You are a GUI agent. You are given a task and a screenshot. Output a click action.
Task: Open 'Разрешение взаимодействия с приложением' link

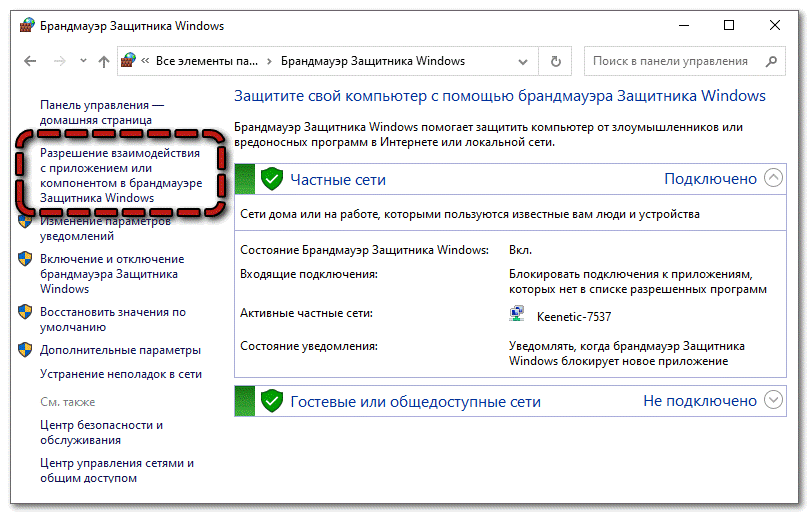[121, 176]
